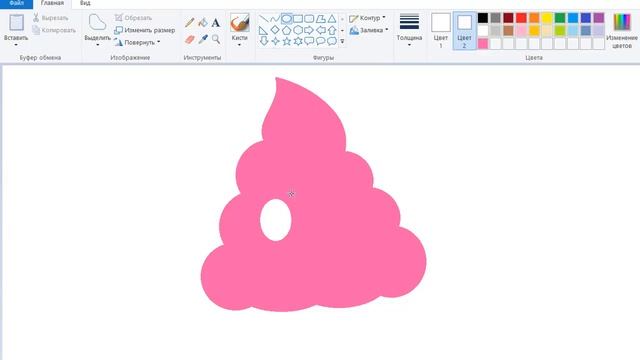Click the Обрезать crop button
The image size is (640, 360).
pos(133,18)
